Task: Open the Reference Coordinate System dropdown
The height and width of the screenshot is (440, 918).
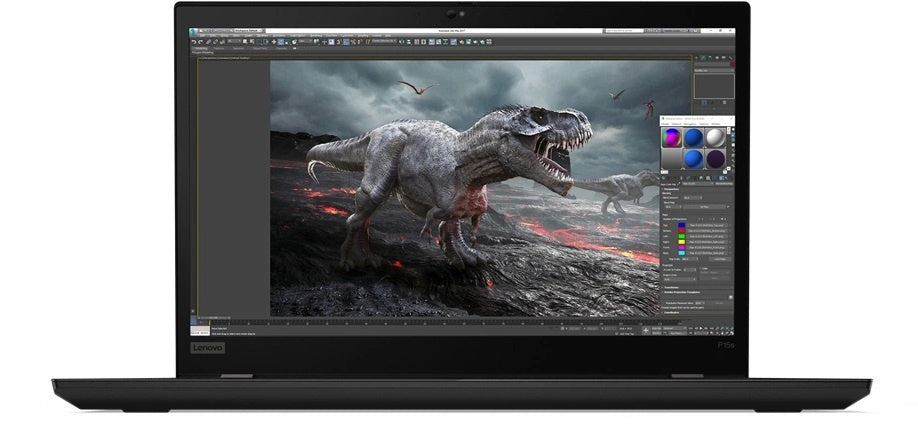Action: (x=305, y=42)
